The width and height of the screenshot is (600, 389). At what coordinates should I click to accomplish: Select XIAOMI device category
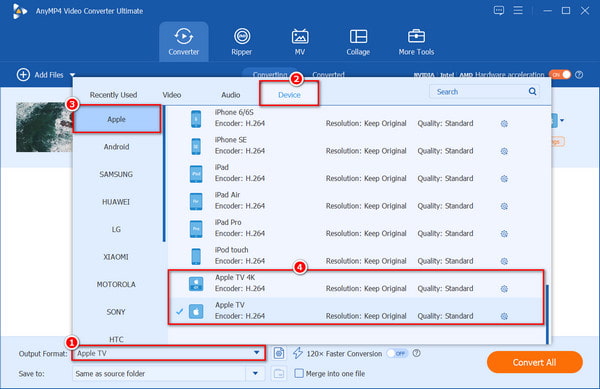116,257
